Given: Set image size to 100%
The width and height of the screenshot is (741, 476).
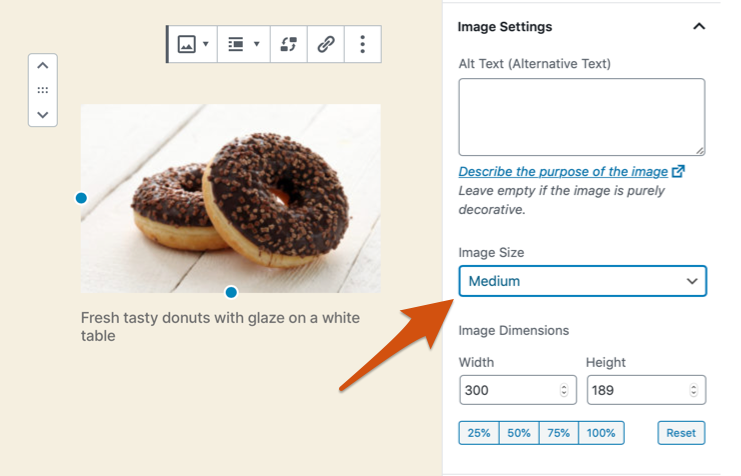Looking at the screenshot, I should coord(601,433).
